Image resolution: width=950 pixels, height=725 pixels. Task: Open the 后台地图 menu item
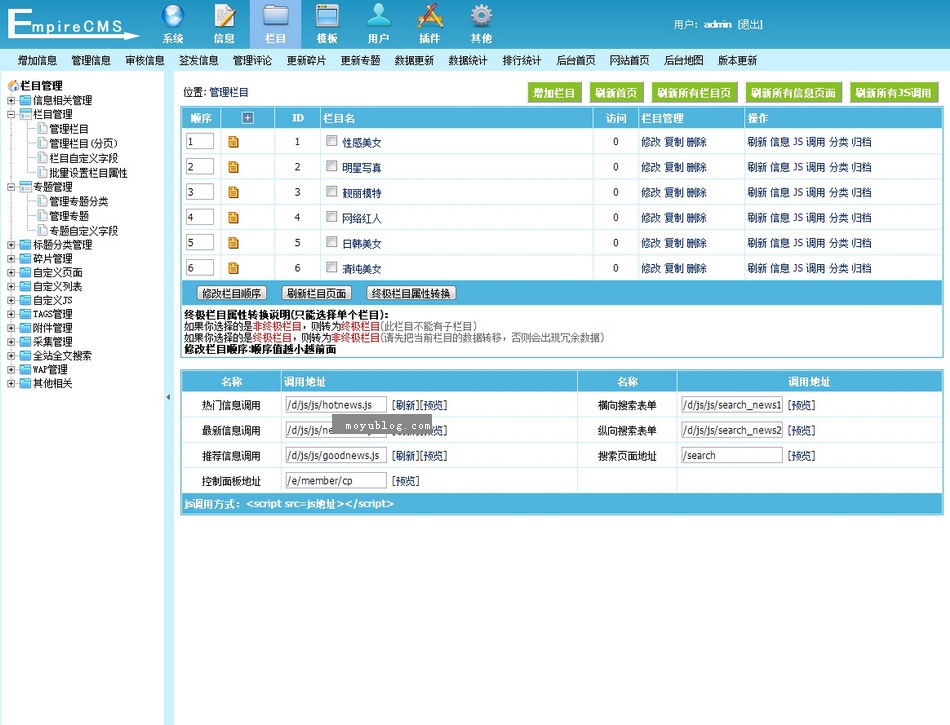coord(683,60)
